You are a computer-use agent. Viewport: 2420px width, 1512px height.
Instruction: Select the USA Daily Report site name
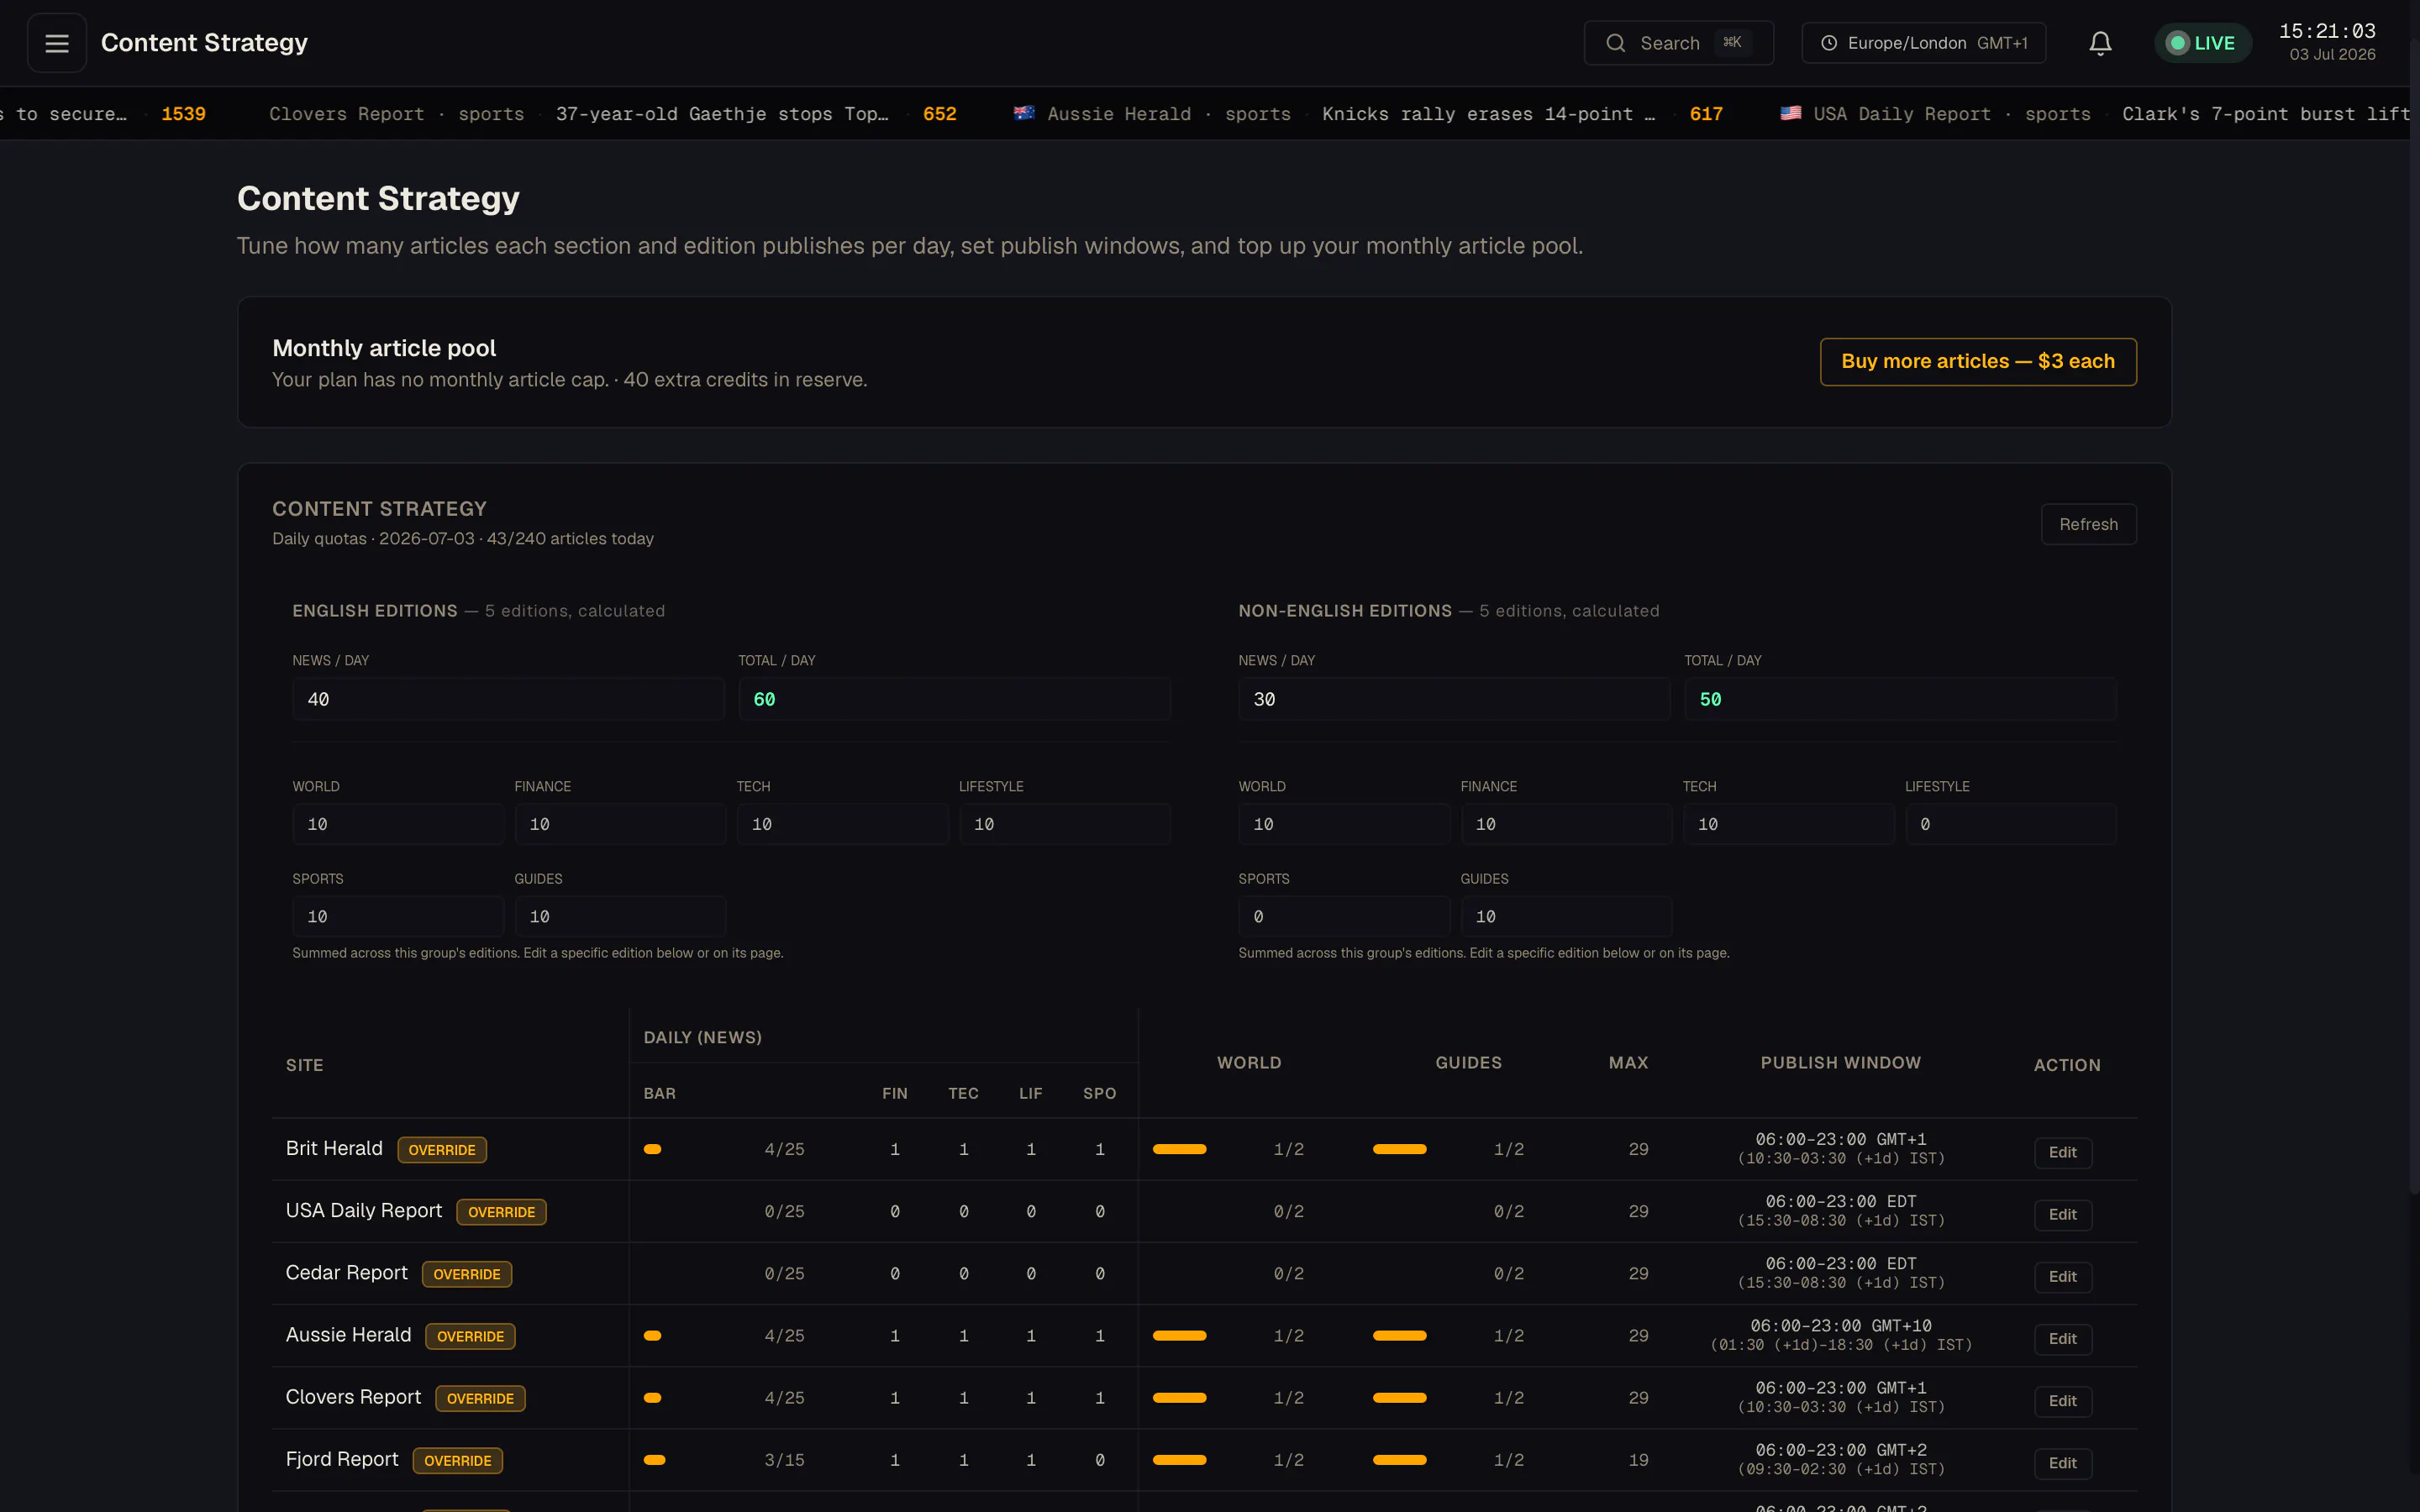pyautogui.click(x=364, y=1210)
